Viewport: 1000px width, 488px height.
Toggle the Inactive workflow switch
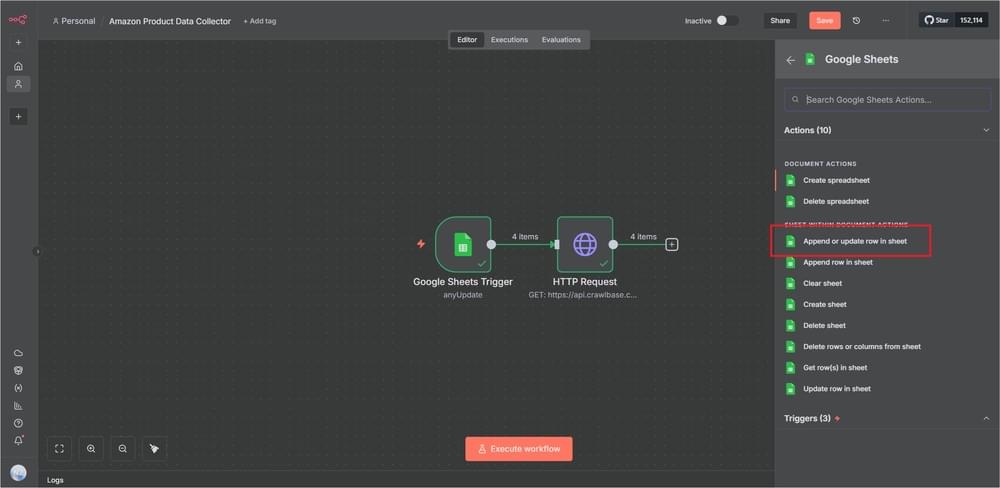click(x=727, y=20)
